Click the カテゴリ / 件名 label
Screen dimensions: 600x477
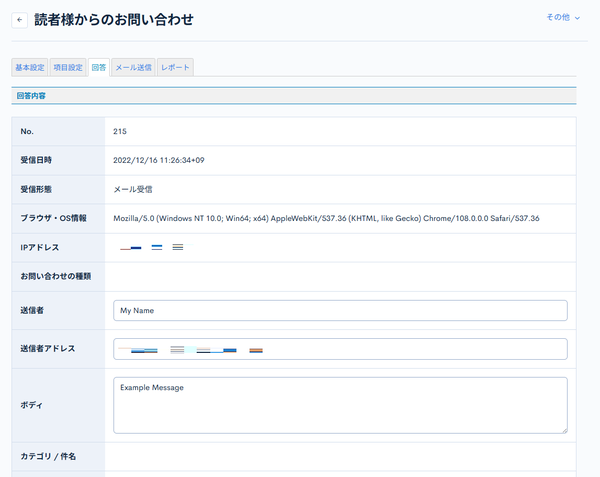tap(48, 456)
